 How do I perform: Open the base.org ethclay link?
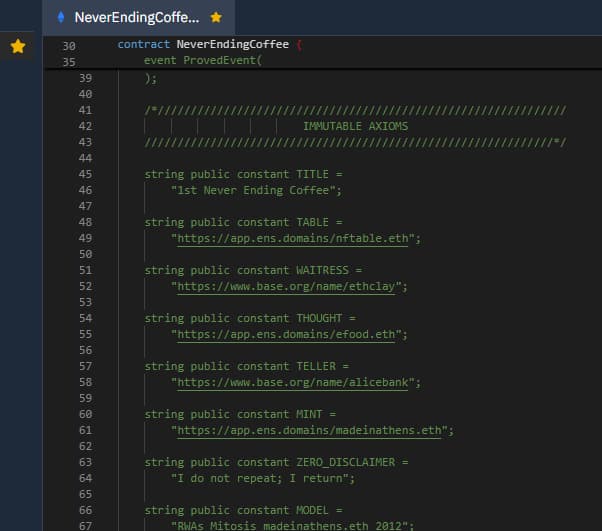tap(289, 286)
